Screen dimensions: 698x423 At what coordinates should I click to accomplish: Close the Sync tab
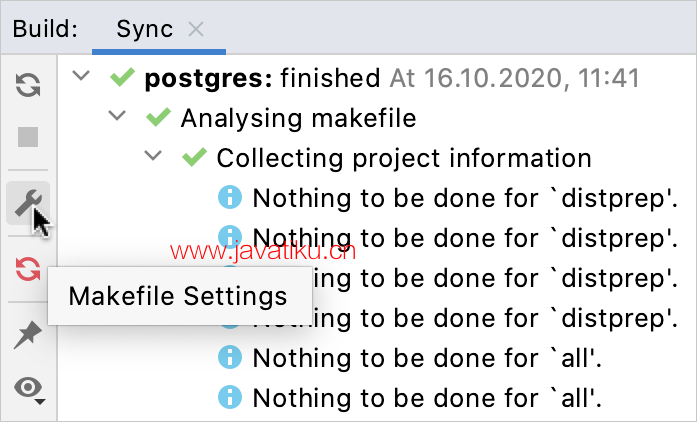(196, 30)
